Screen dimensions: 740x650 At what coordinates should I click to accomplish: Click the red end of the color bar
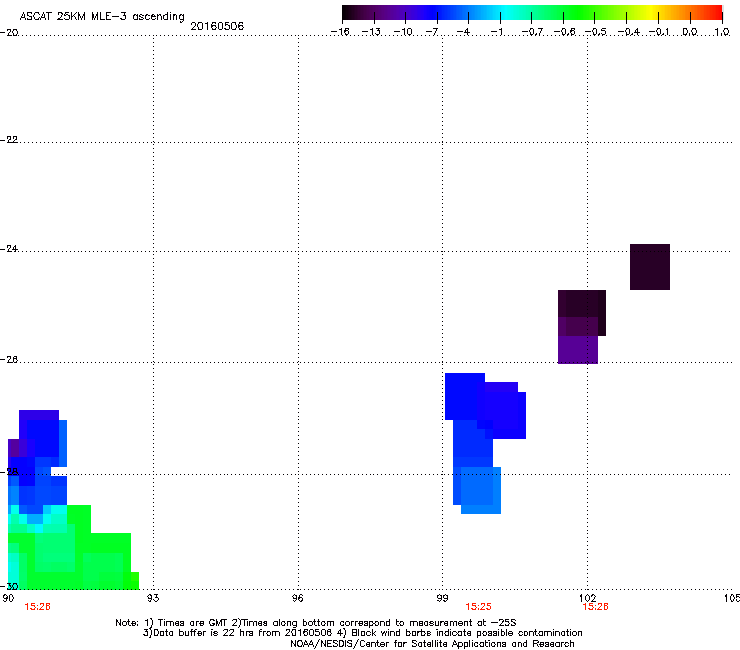click(x=714, y=13)
